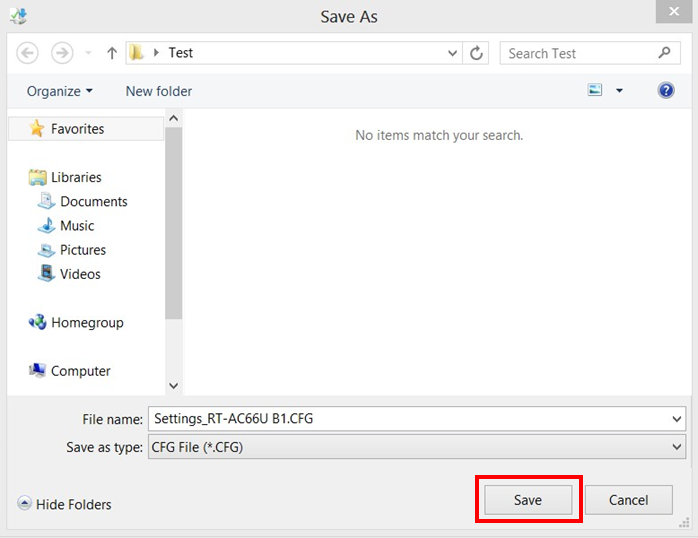
Task: Open the Pictures library
Action: [x=83, y=250]
